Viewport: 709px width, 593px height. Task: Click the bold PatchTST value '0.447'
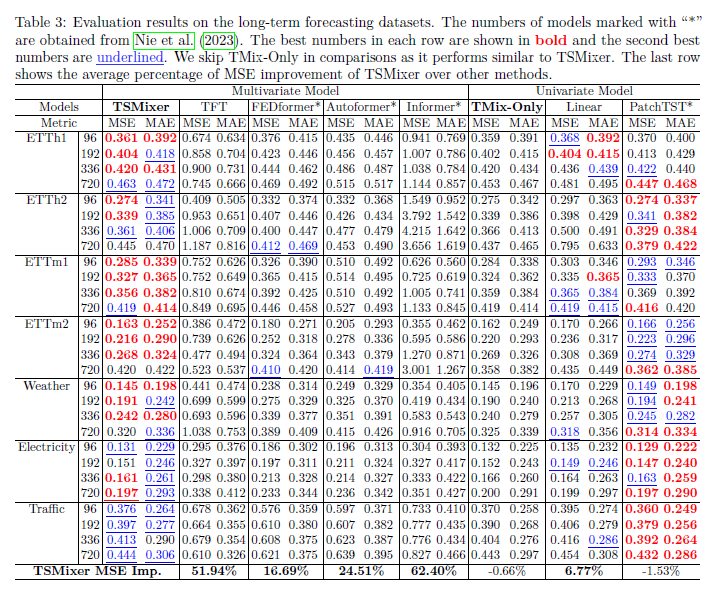click(x=642, y=185)
